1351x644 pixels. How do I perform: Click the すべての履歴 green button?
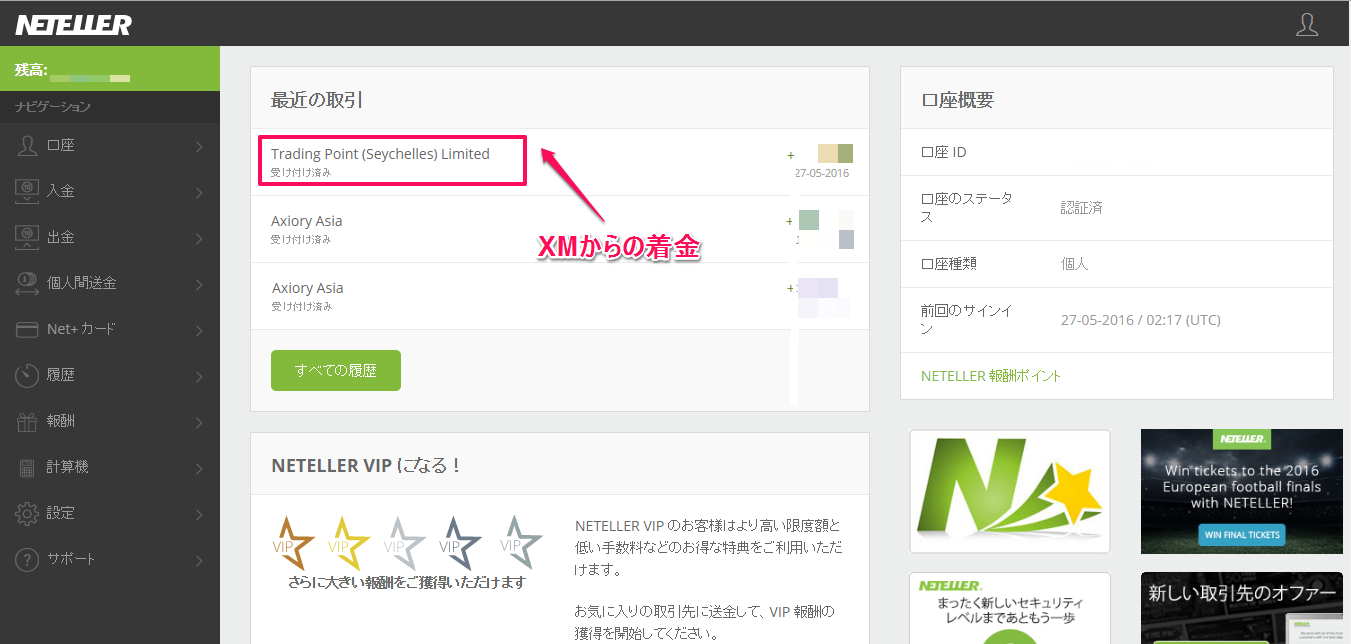click(x=336, y=370)
